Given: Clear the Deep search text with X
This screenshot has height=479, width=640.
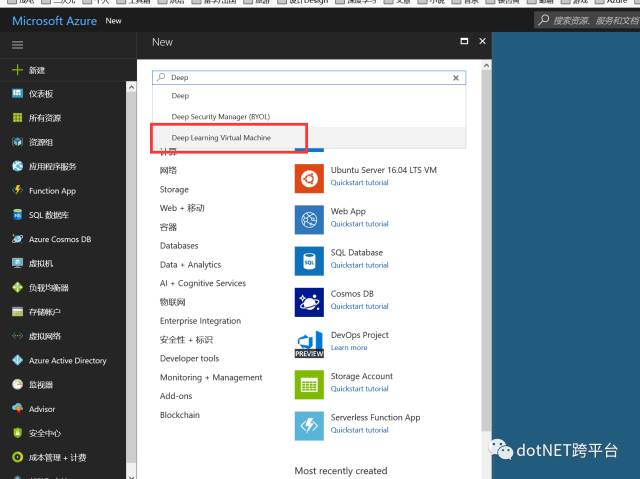Looking at the screenshot, I should tap(456, 78).
